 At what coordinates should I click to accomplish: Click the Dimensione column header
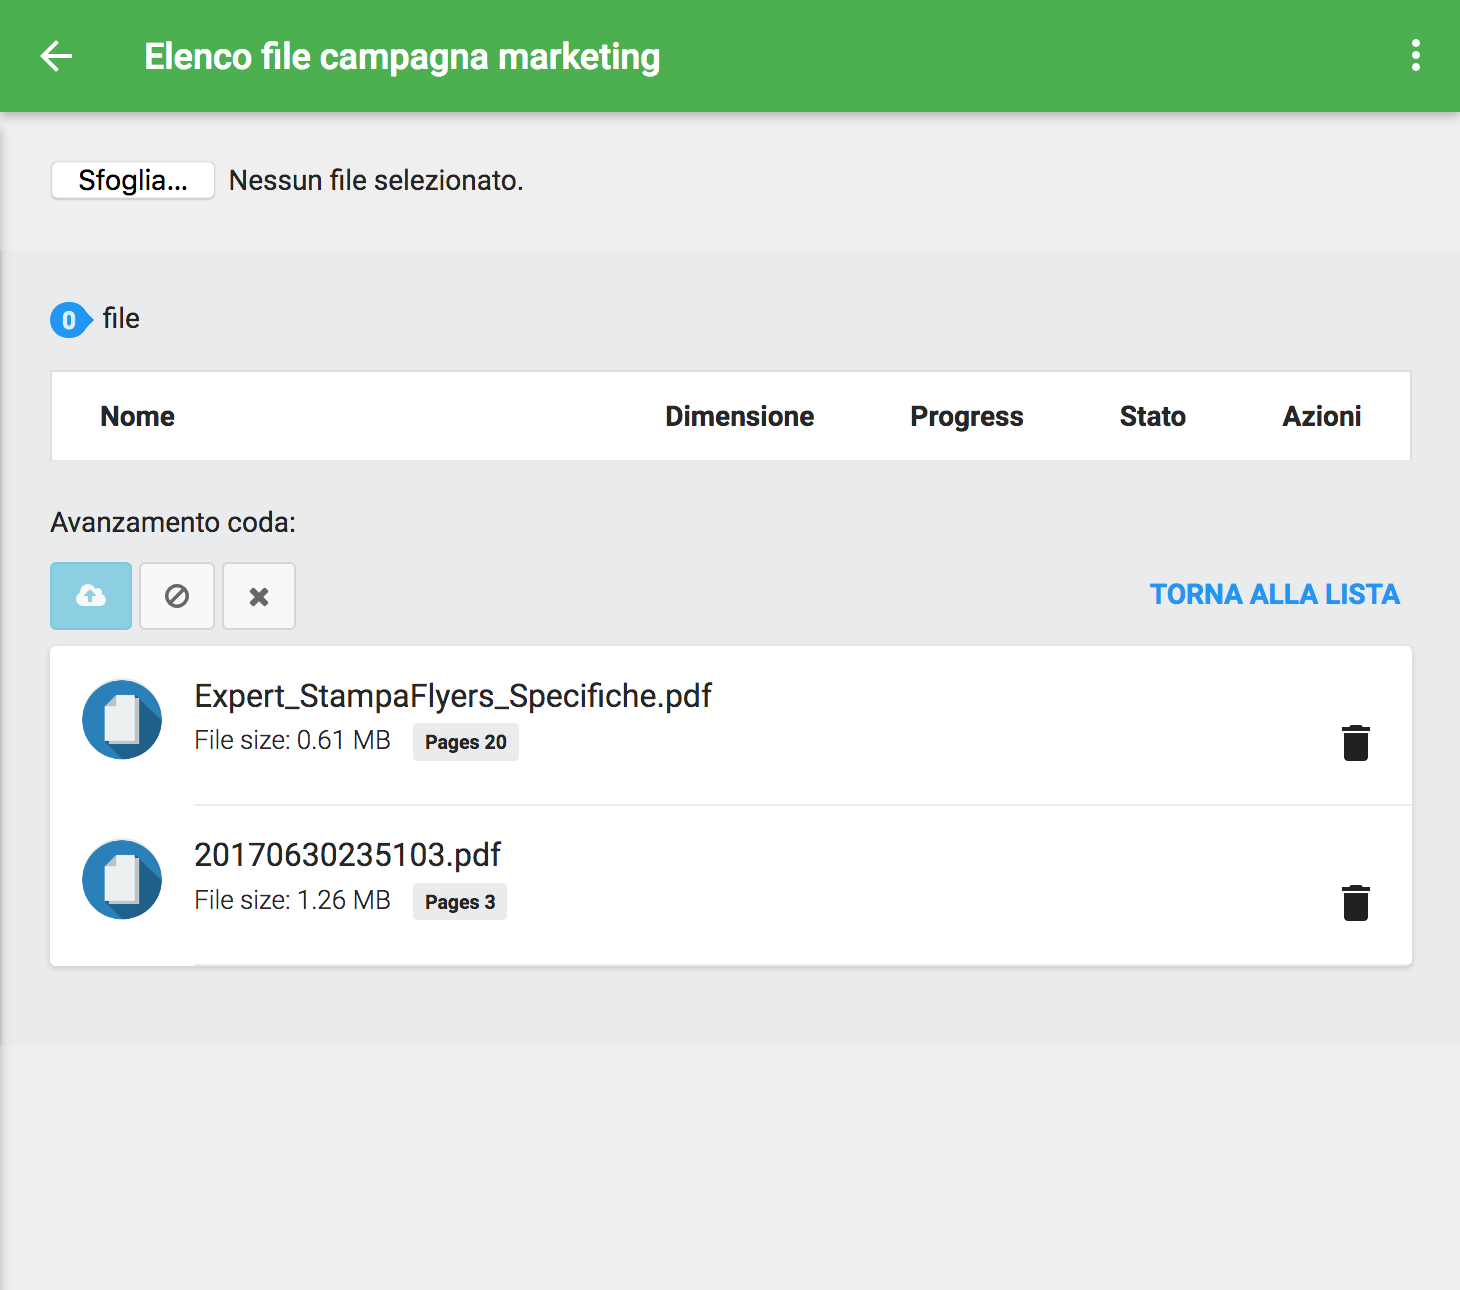coord(739,416)
